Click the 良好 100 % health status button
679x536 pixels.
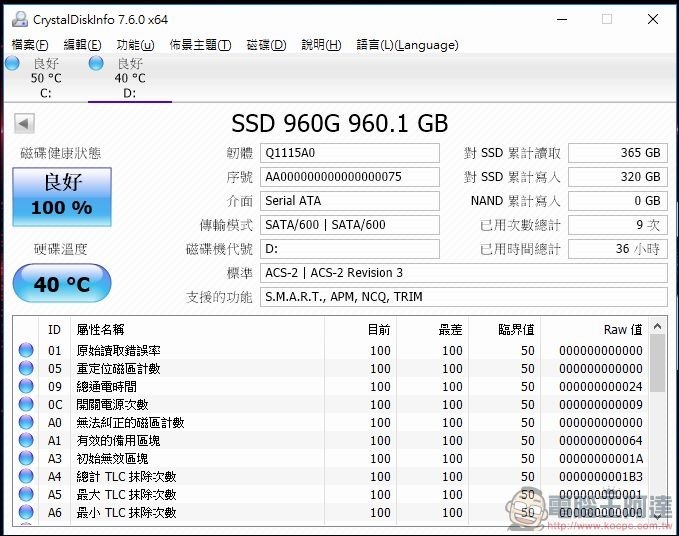[62, 197]
